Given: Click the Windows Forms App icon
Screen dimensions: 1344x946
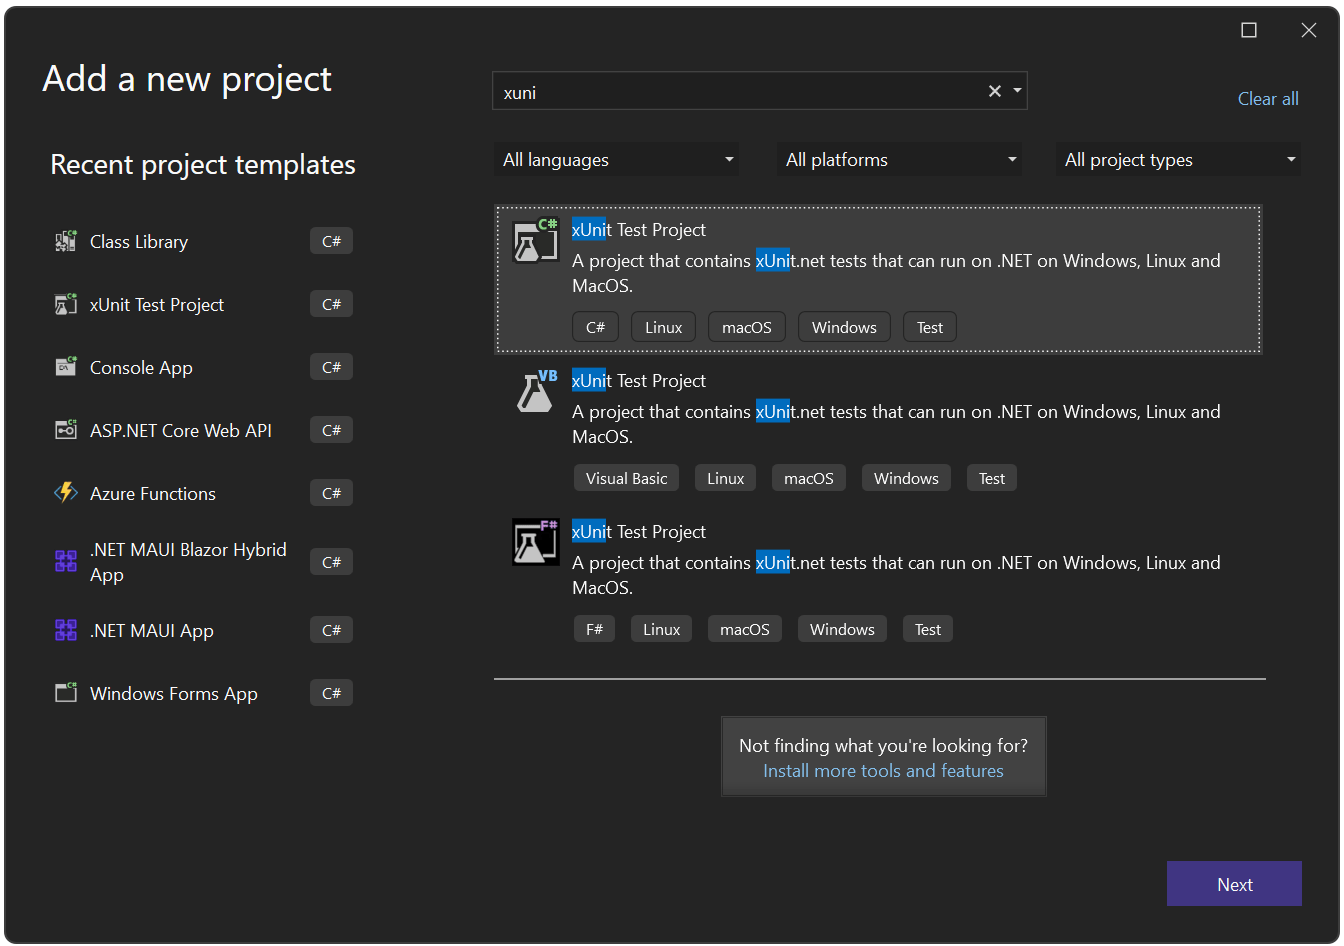Looking at the screenshot, I should coord(66,693).
